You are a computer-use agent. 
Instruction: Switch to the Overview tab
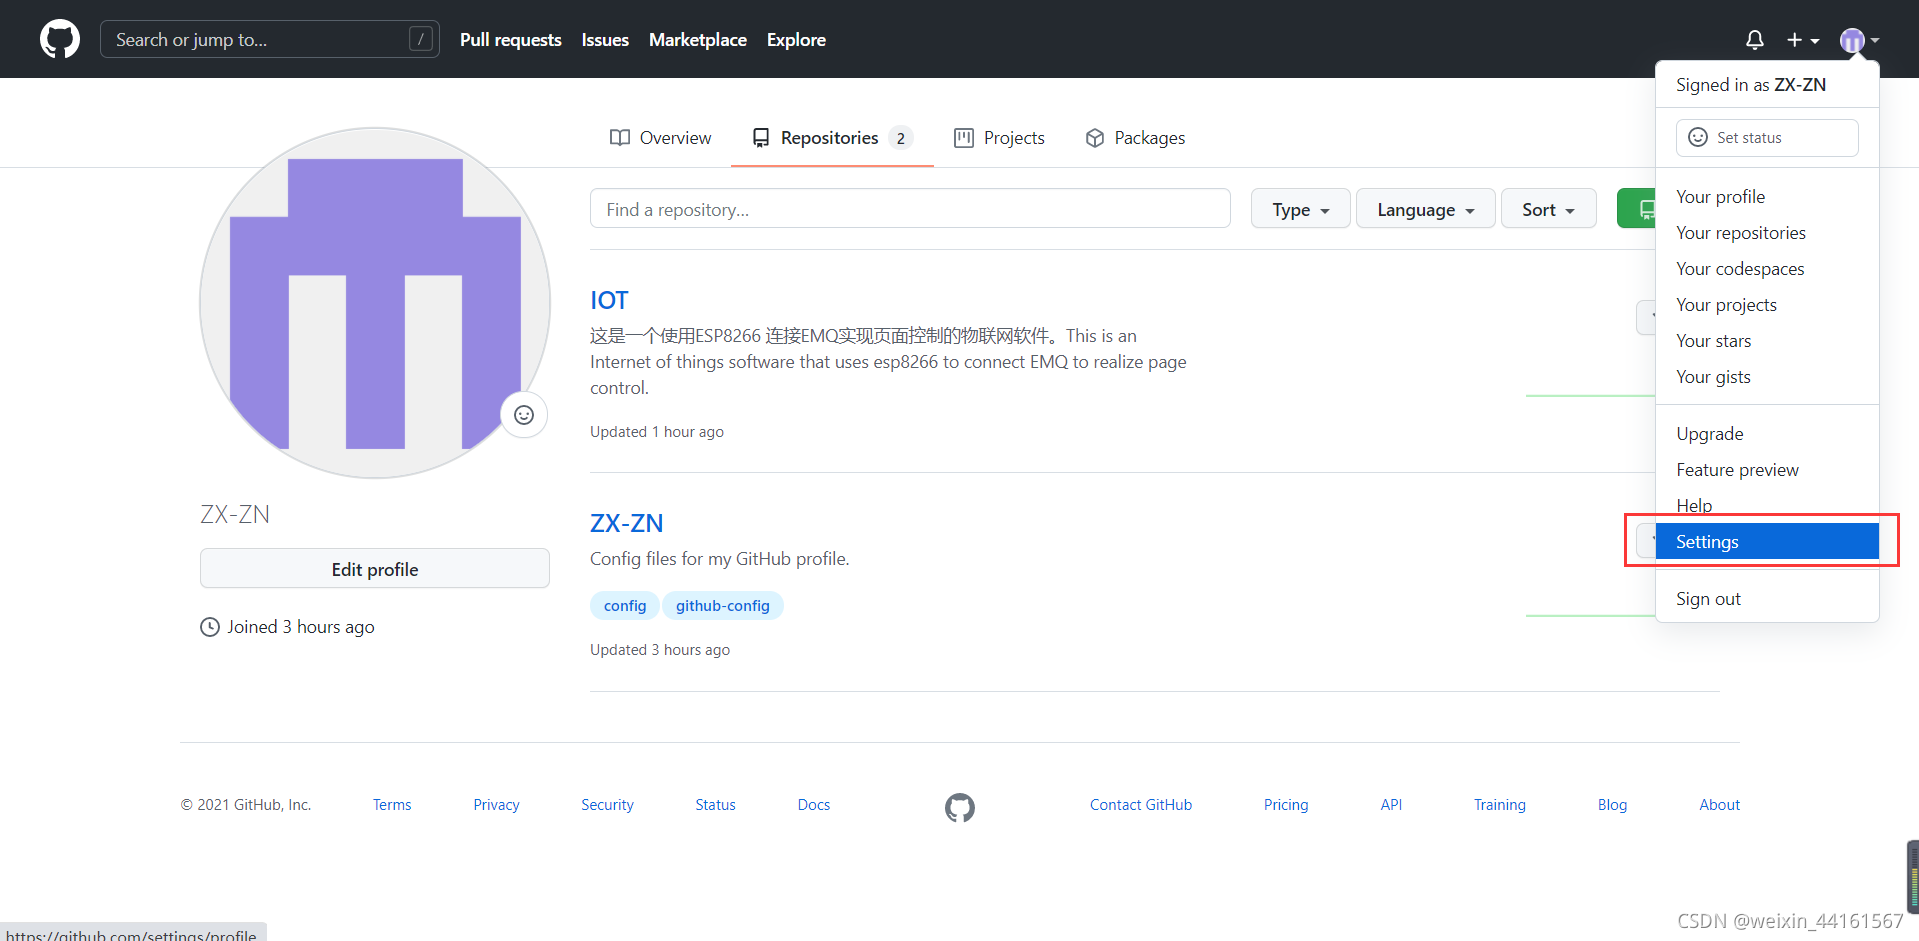661,138
